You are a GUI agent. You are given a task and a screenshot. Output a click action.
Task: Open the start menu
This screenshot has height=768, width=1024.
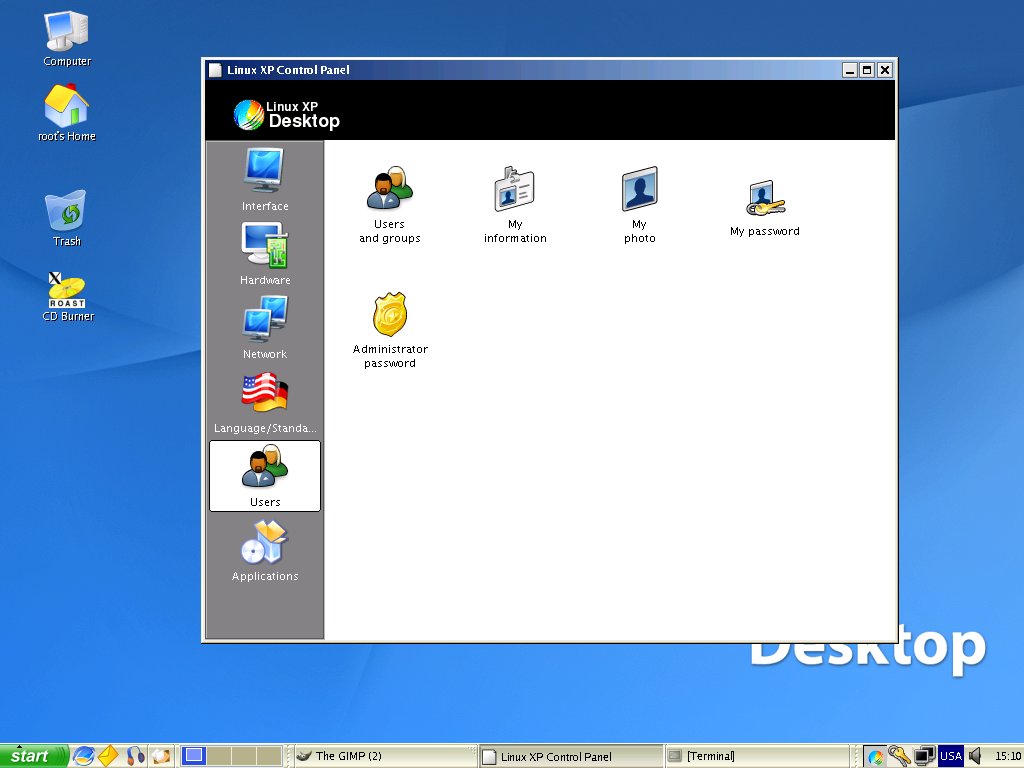pos(34,756)
